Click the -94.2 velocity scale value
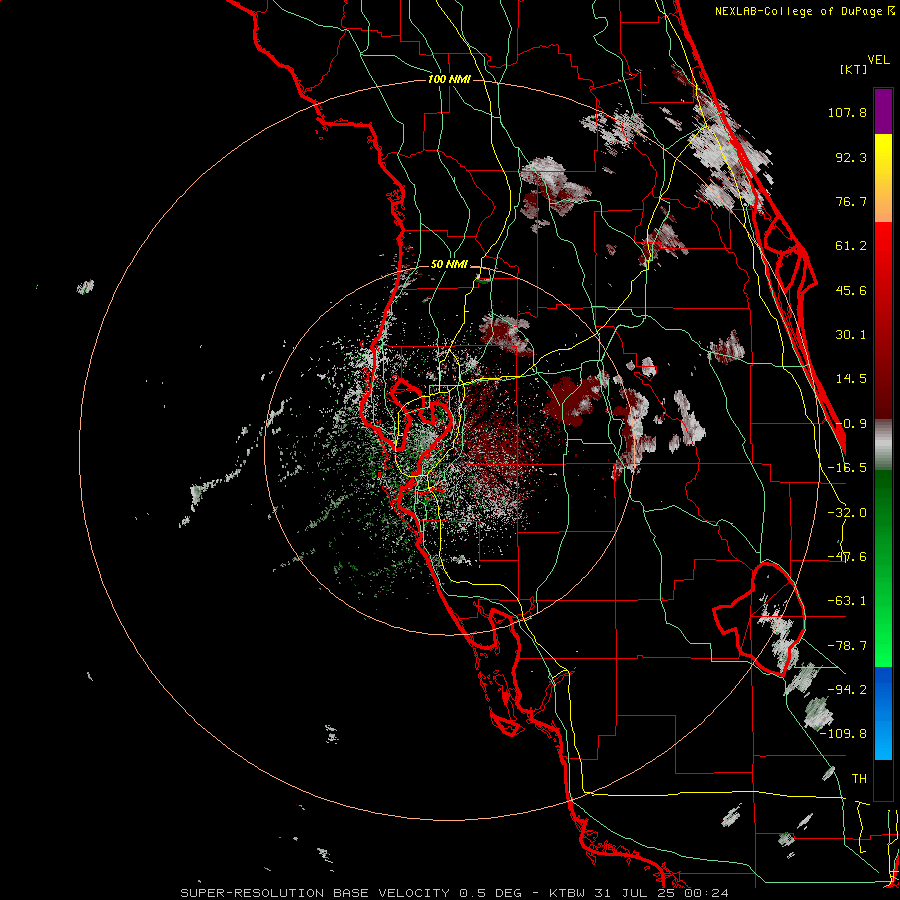This screenshot has width=900, height=900. pos(847,690)
